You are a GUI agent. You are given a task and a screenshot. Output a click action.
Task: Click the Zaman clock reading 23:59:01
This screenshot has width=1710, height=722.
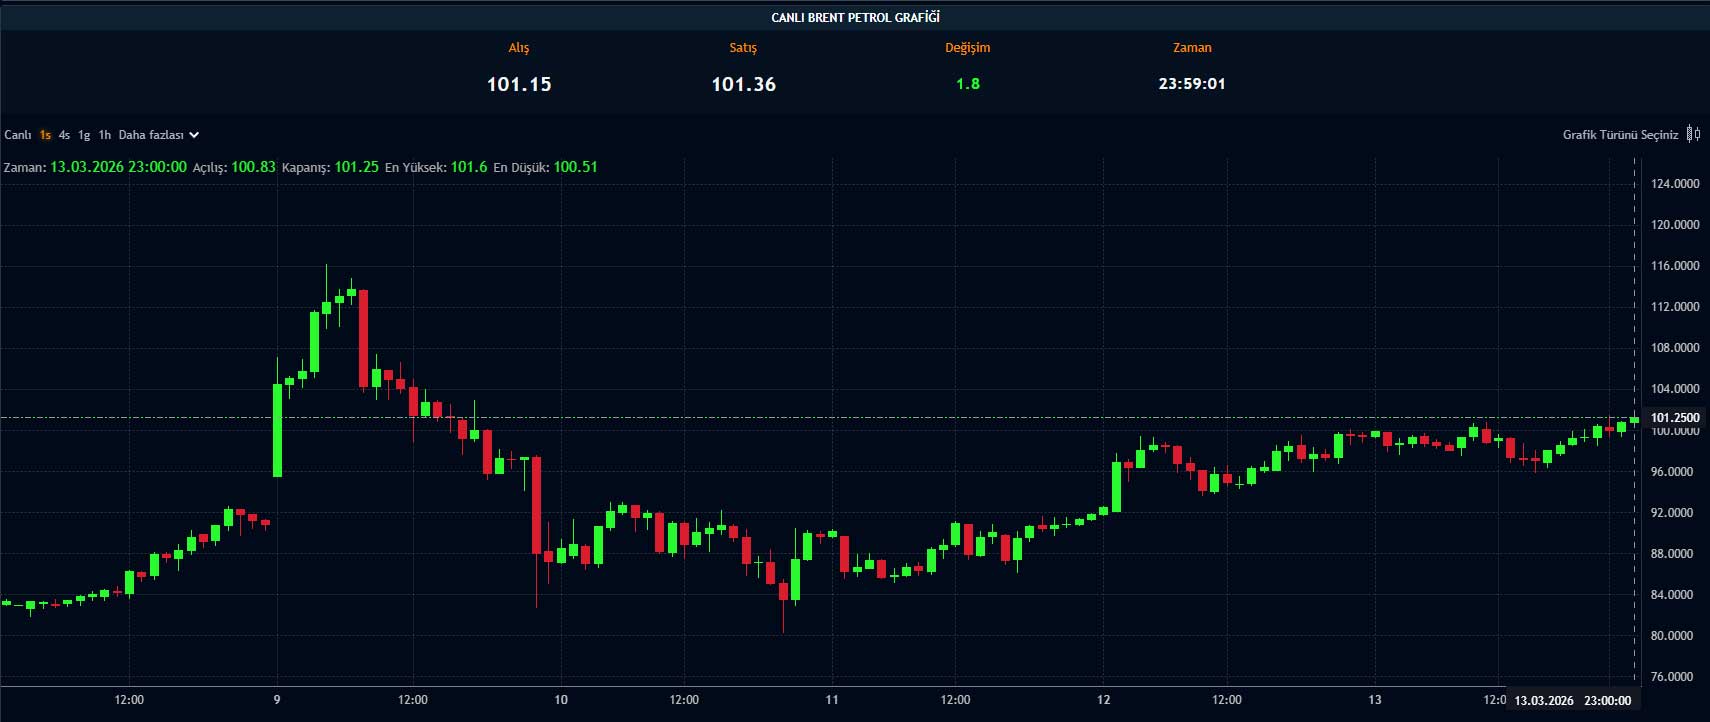click(x=1191, y=84)
